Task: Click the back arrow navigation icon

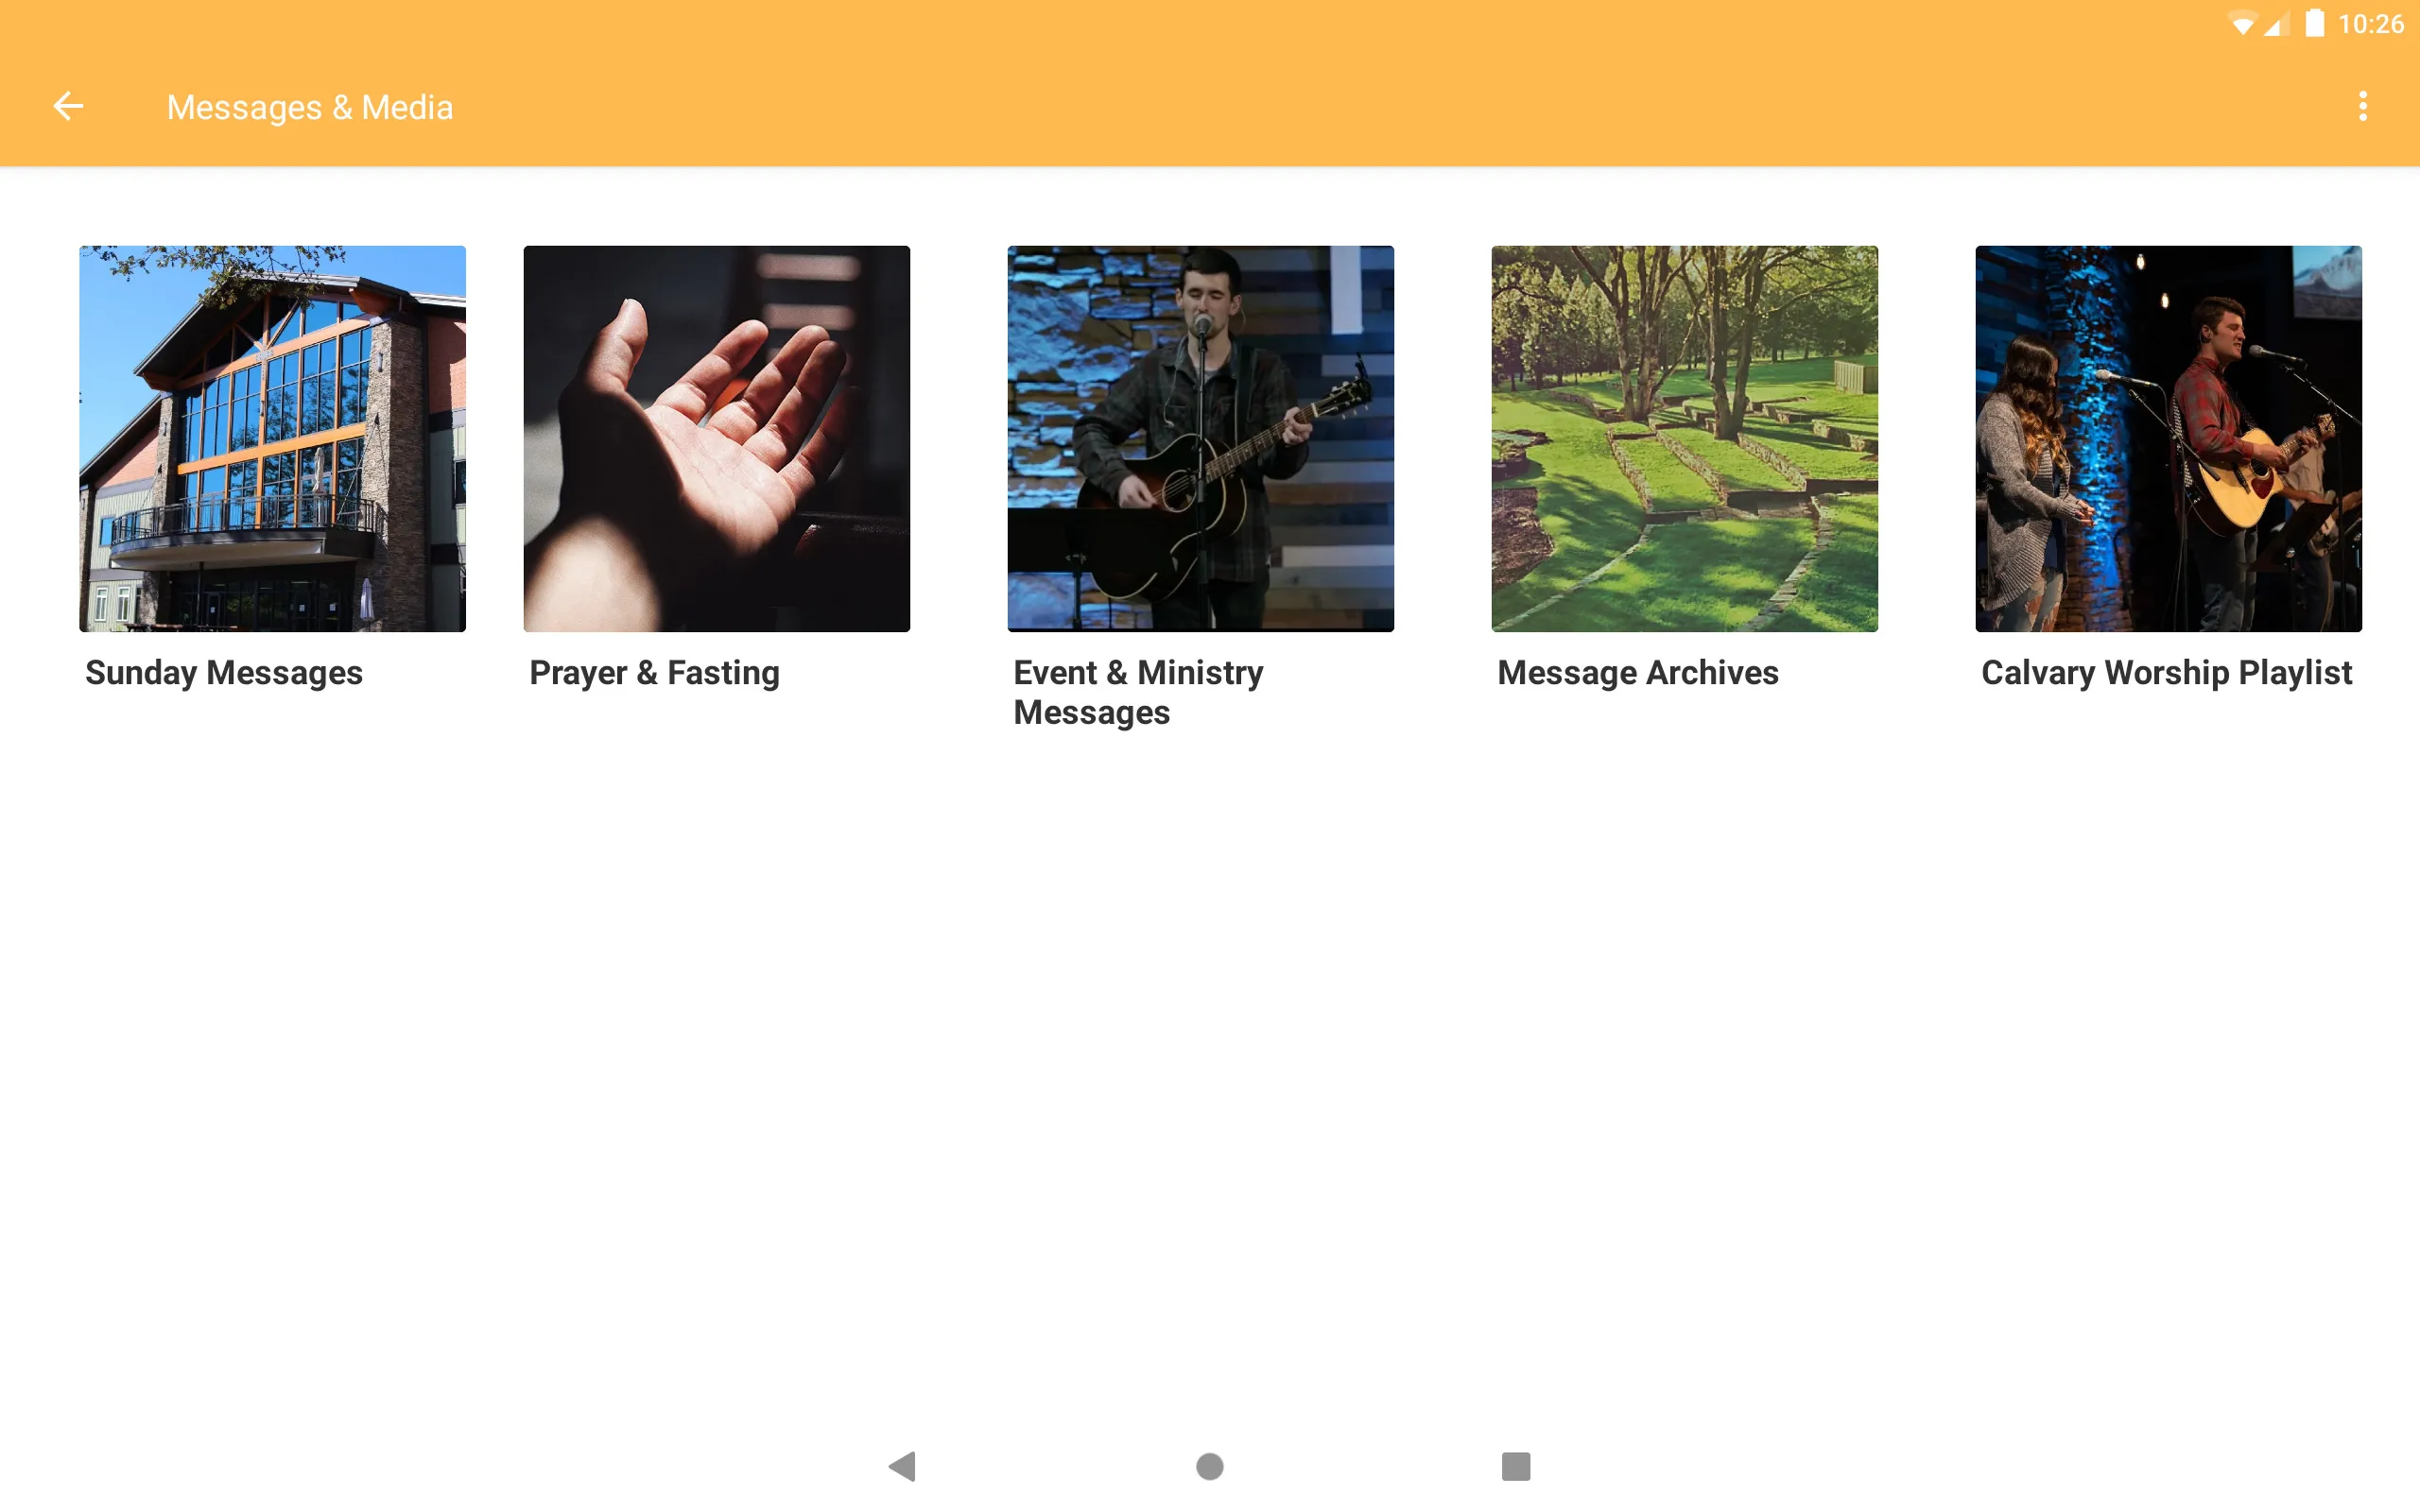Action: (x=68, y=106)
